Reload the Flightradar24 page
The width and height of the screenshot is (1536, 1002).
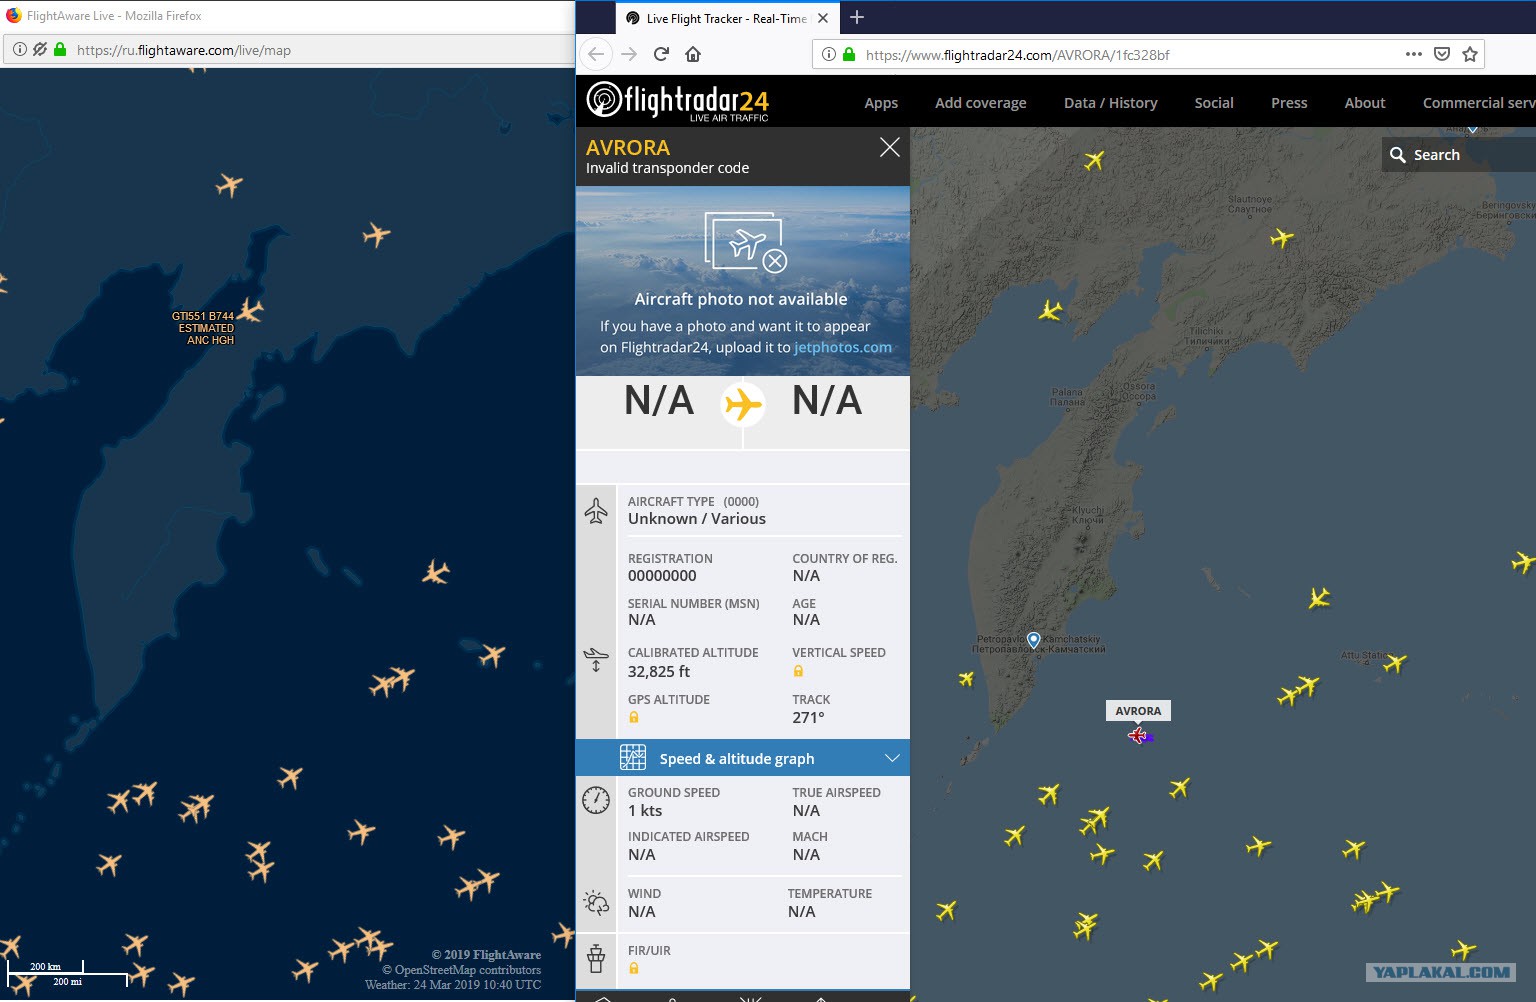[661, 54]
